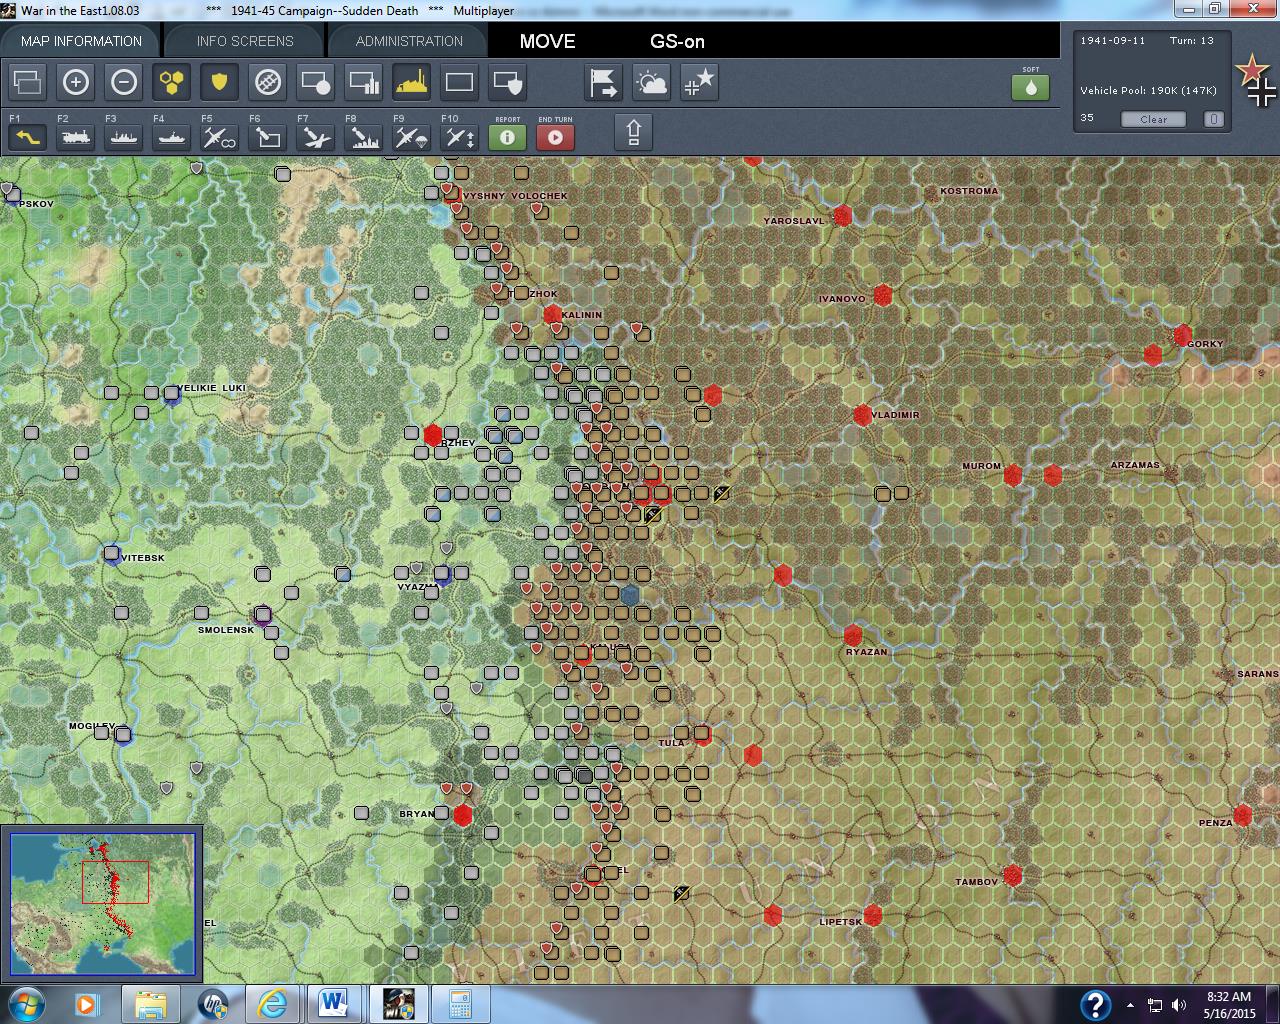Select F8 bomb city mode
Screen dimensions: 1280x1024
point(364,137)
